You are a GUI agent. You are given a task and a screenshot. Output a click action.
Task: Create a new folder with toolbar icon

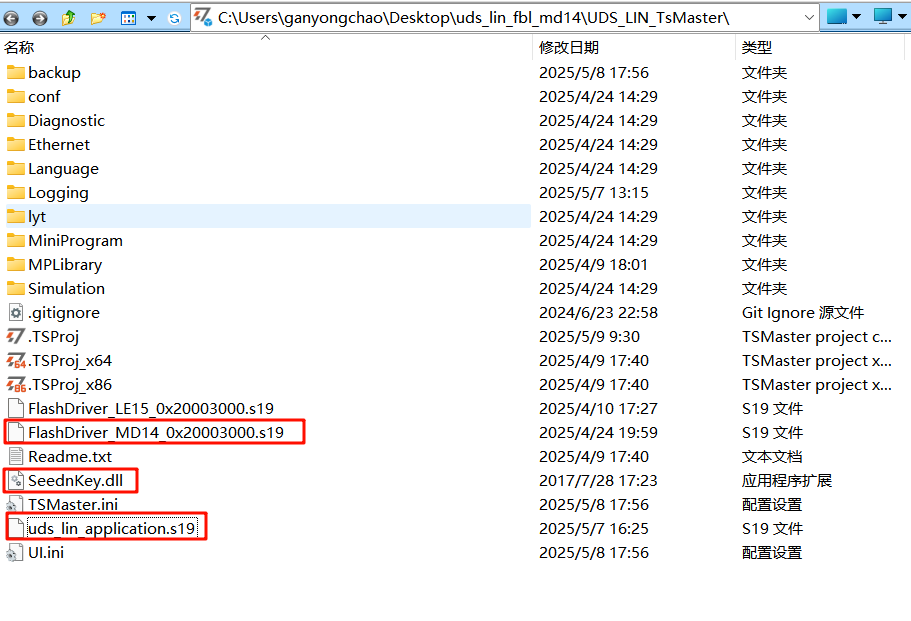pyautogui.click(x=98, y=18)
